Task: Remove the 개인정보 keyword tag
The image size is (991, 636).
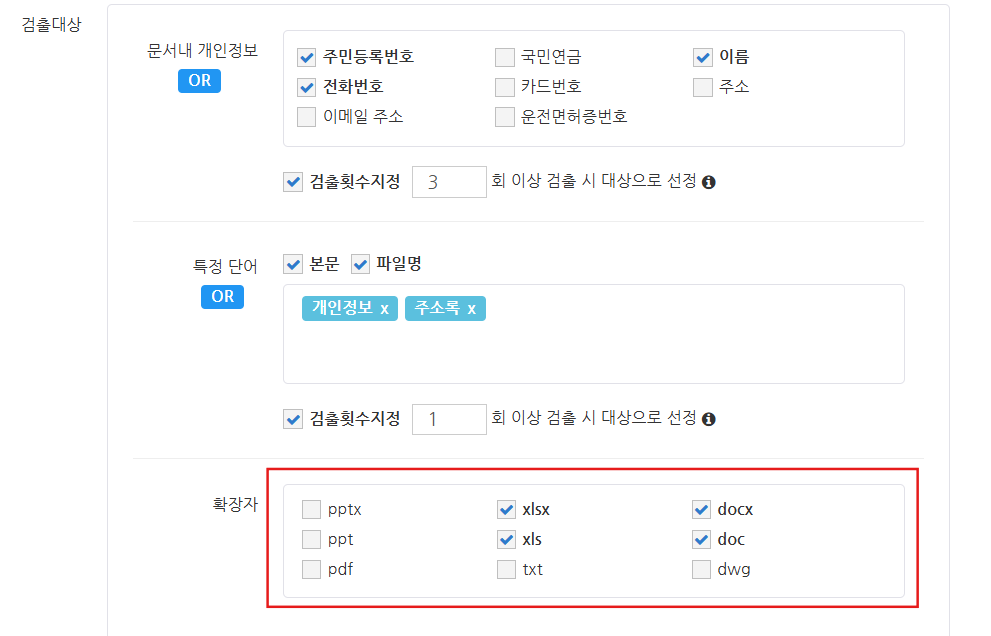Action: coord(384,308)
